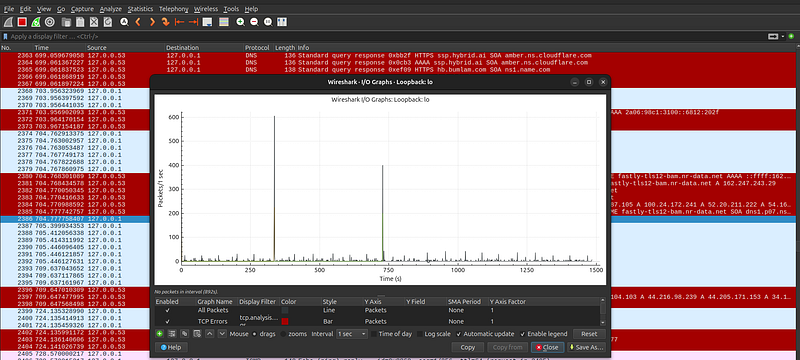The width and height of the screenshot is (800, 360).
Task: Click the Copy button in I/O Graphs
Action: [467, 347]
